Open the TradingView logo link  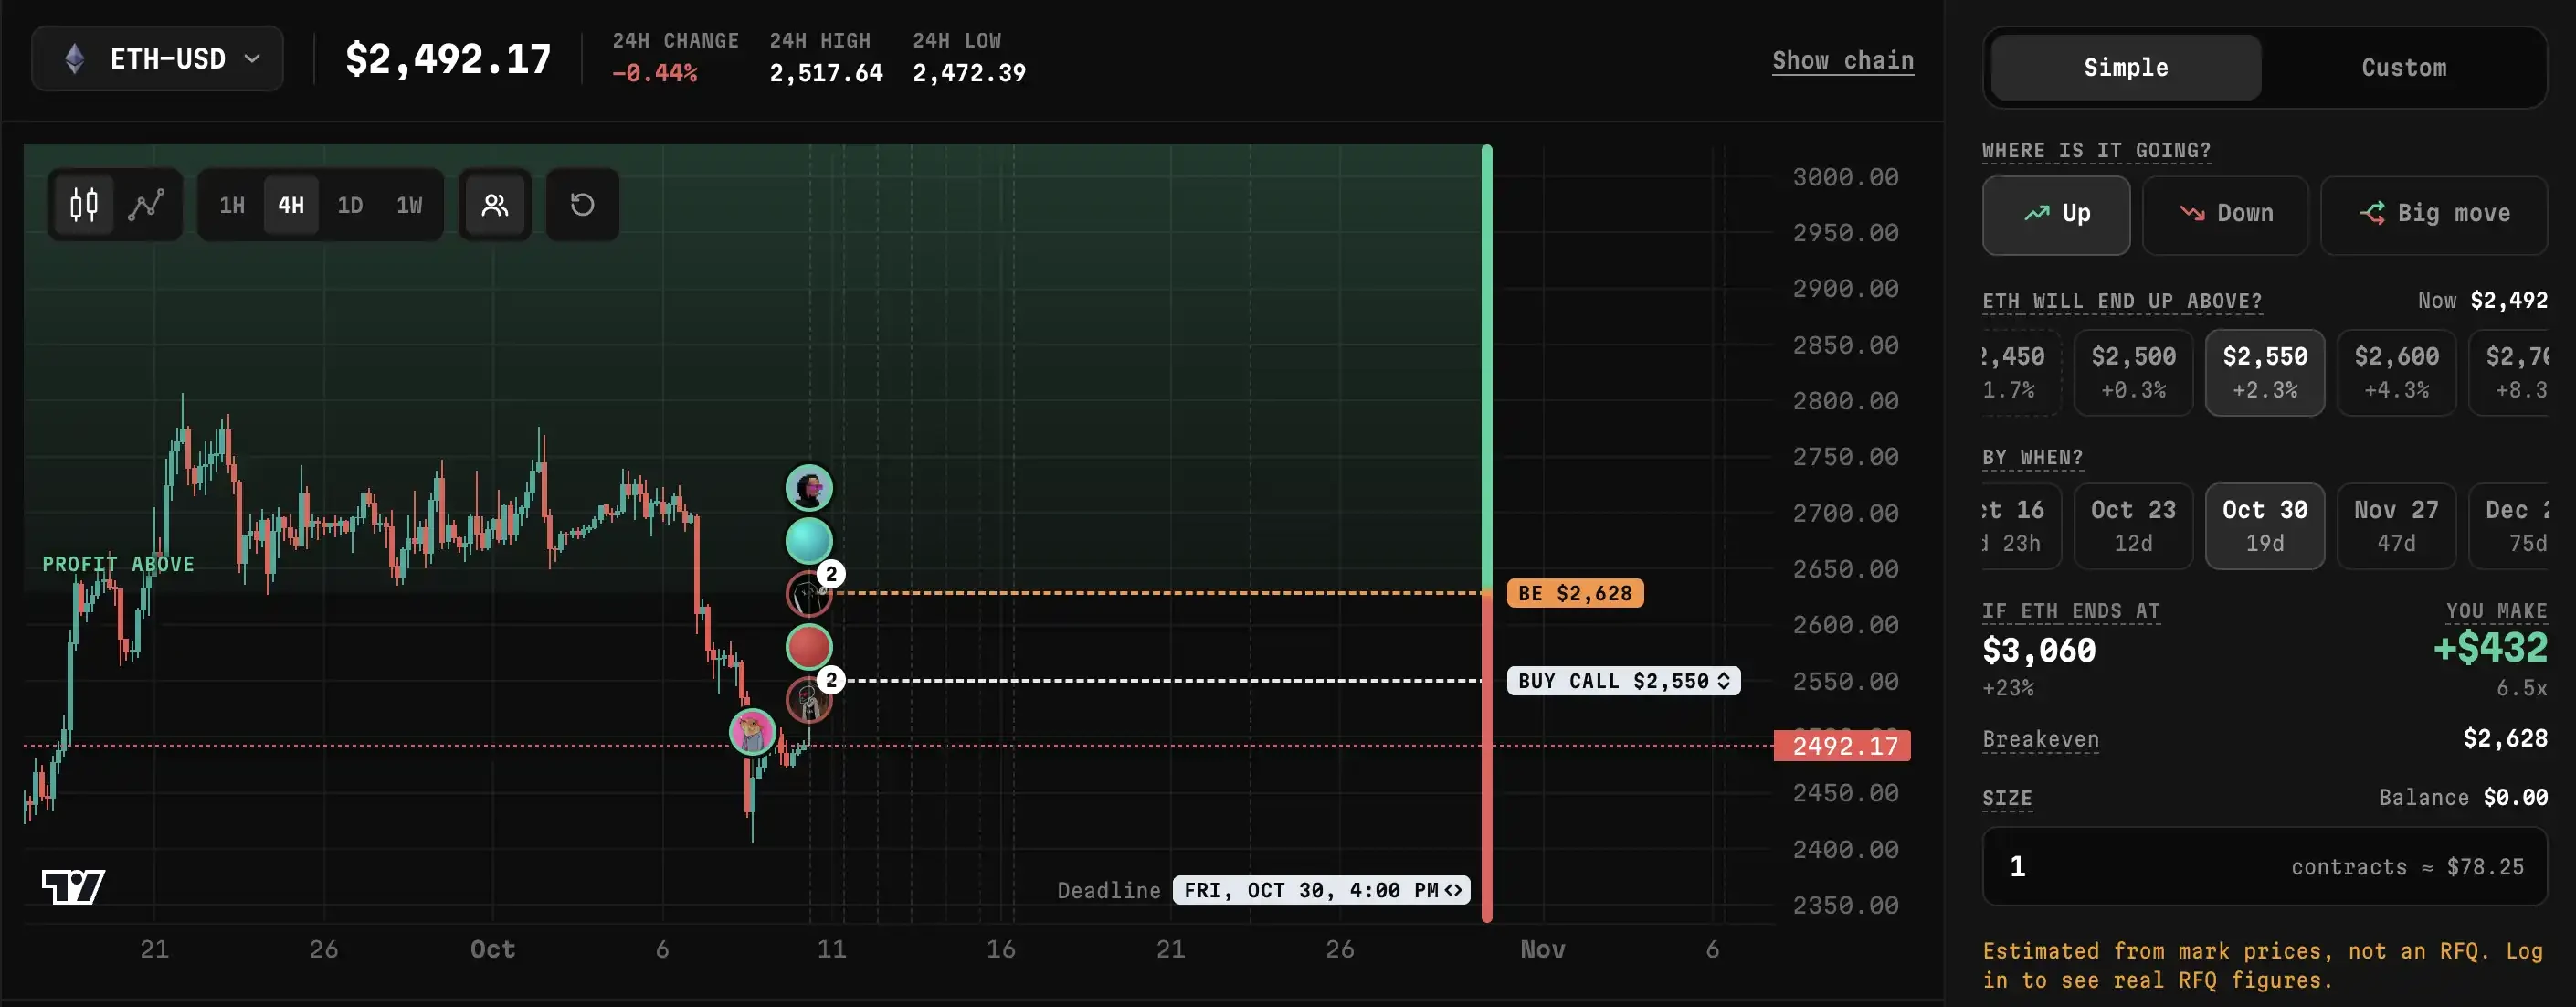(73, 886)
